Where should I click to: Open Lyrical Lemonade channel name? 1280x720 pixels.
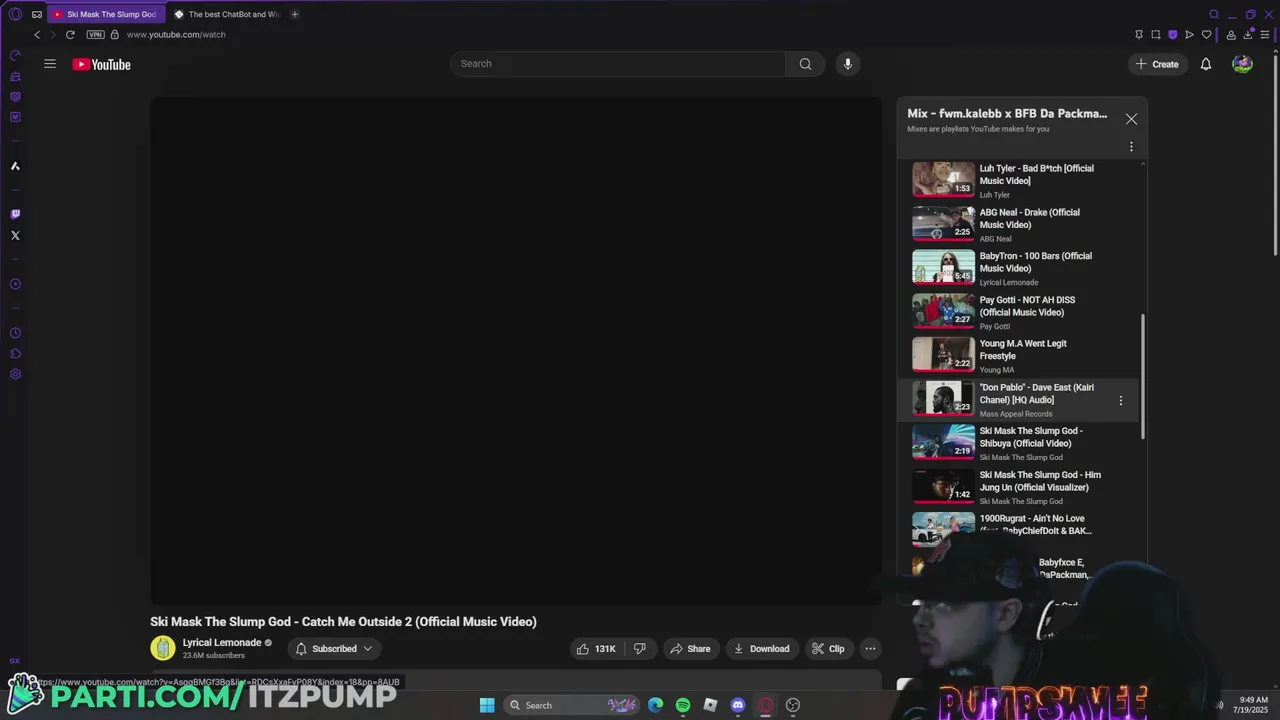222,643
